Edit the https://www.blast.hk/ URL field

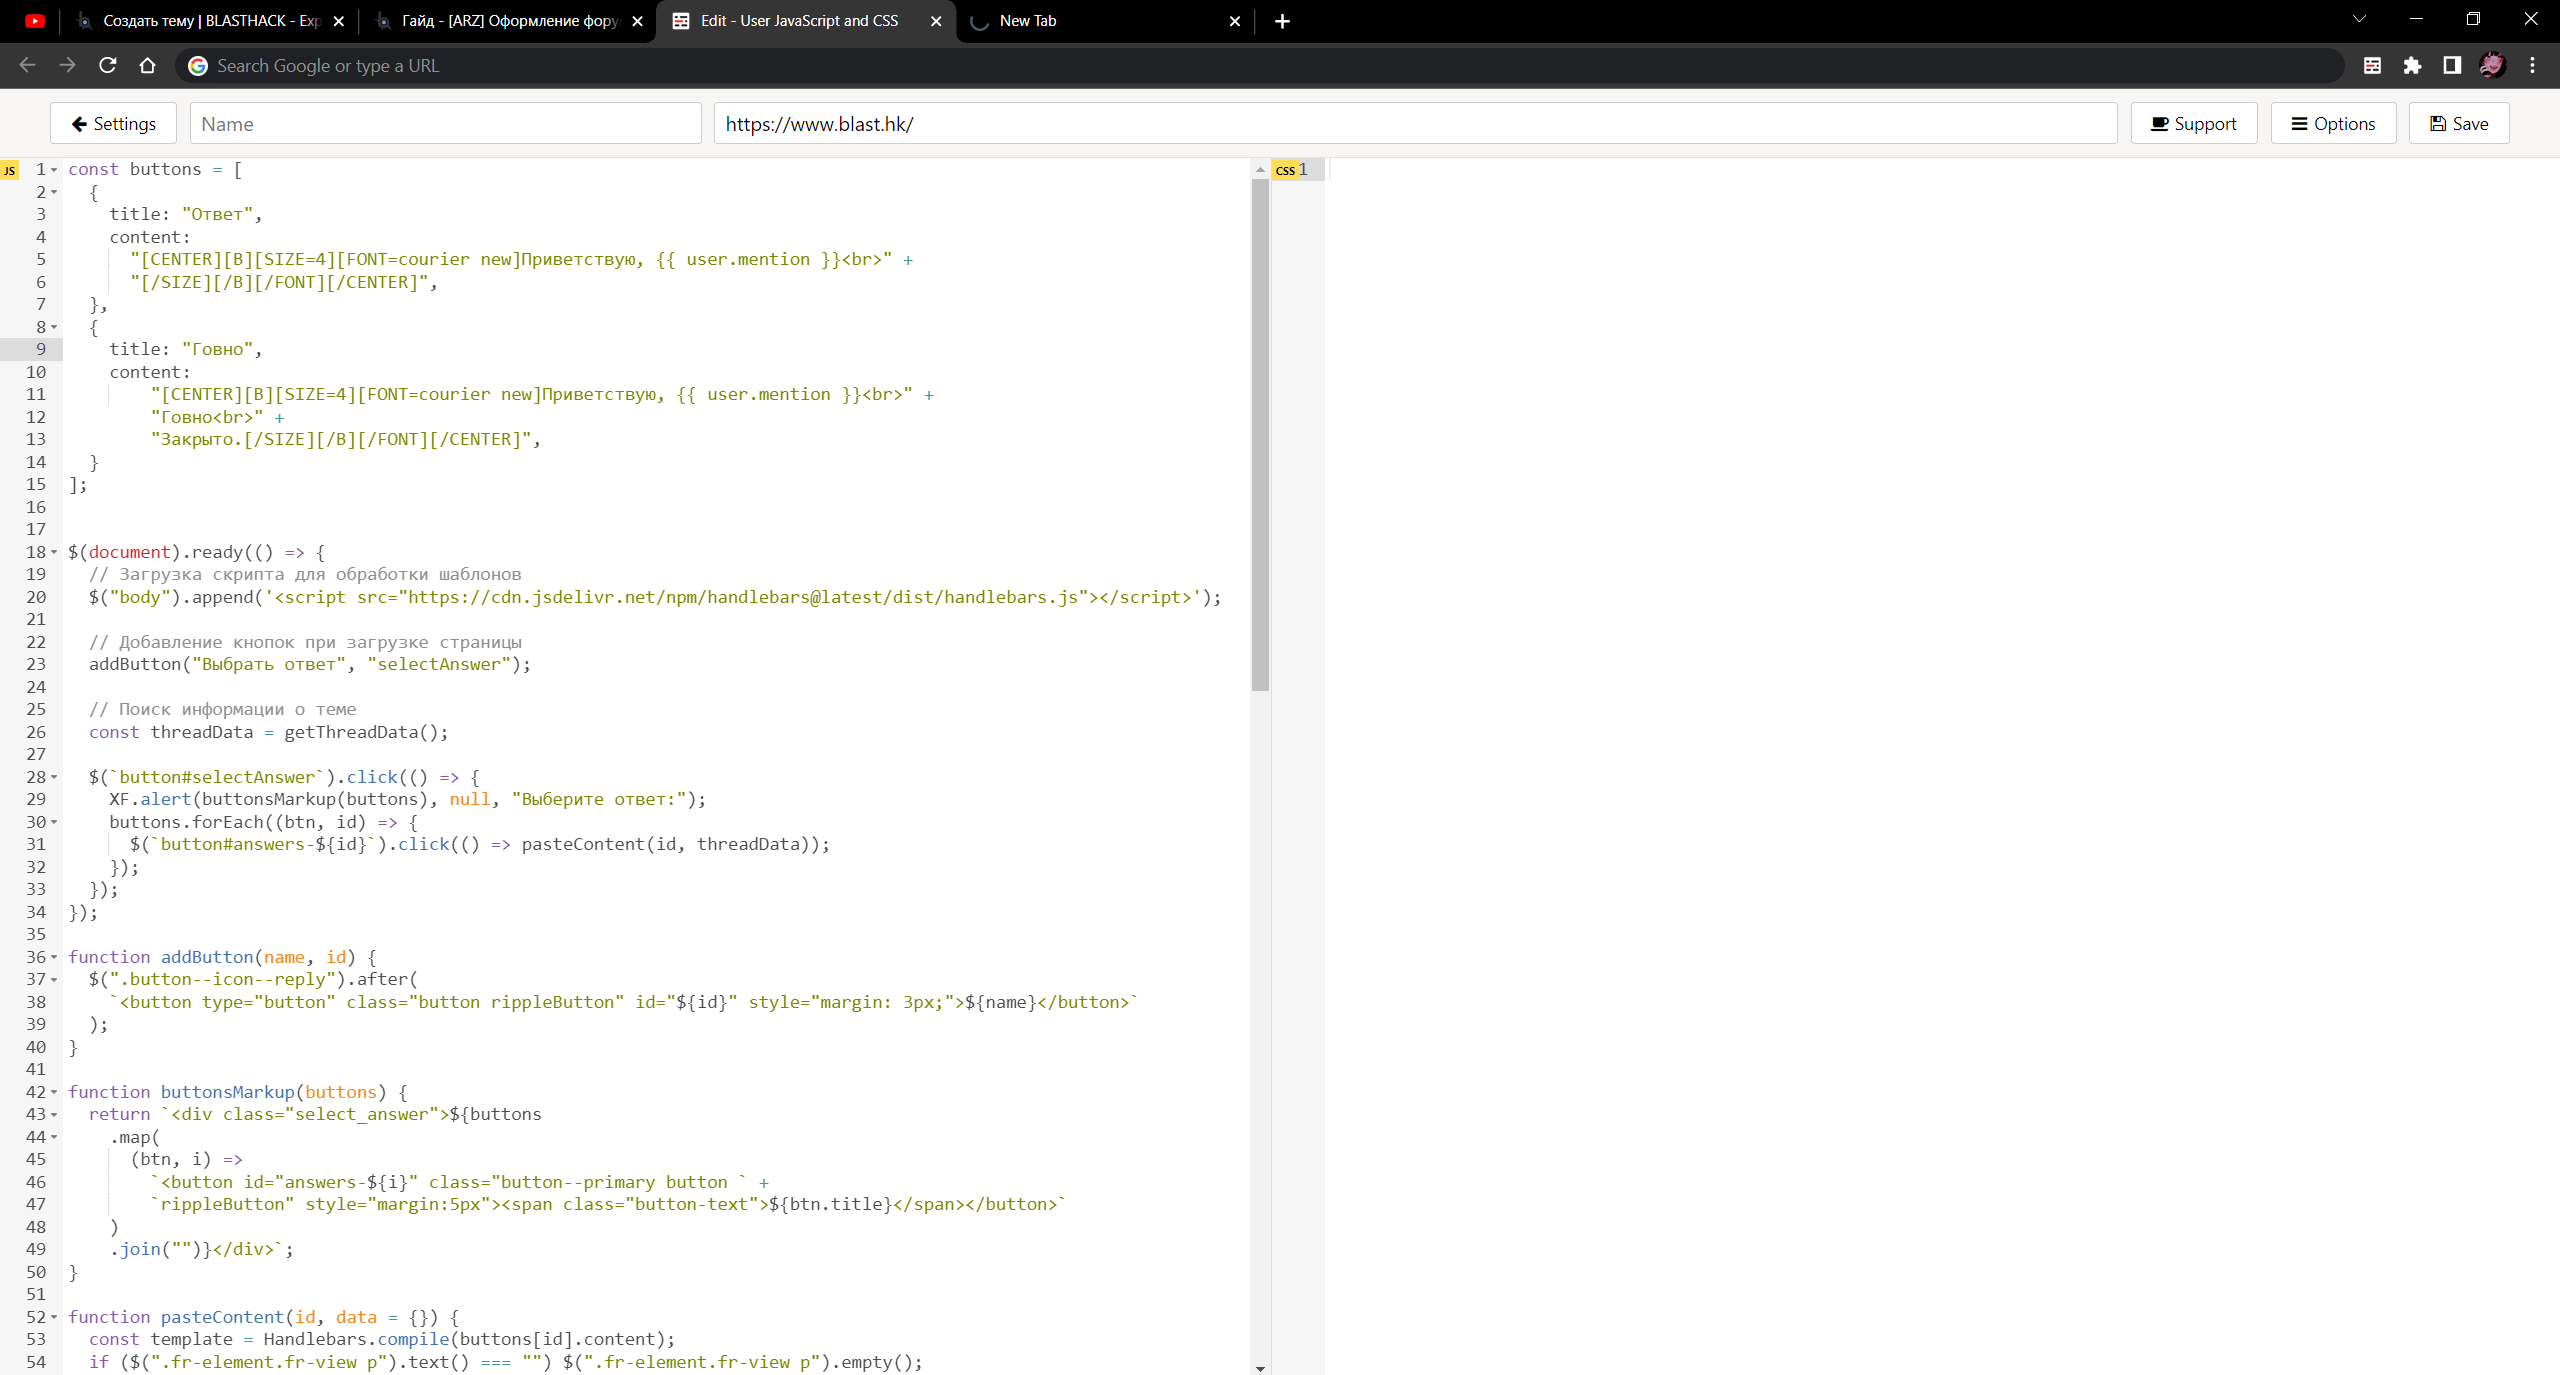click(x=1415, y=123)
